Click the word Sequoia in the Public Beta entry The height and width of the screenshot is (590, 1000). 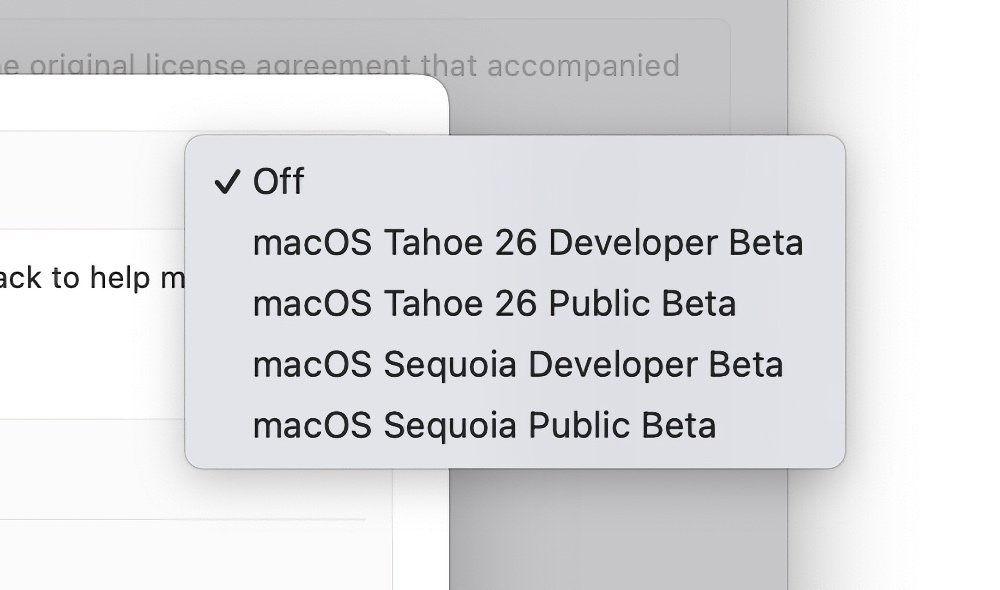(x=450, y=426)
